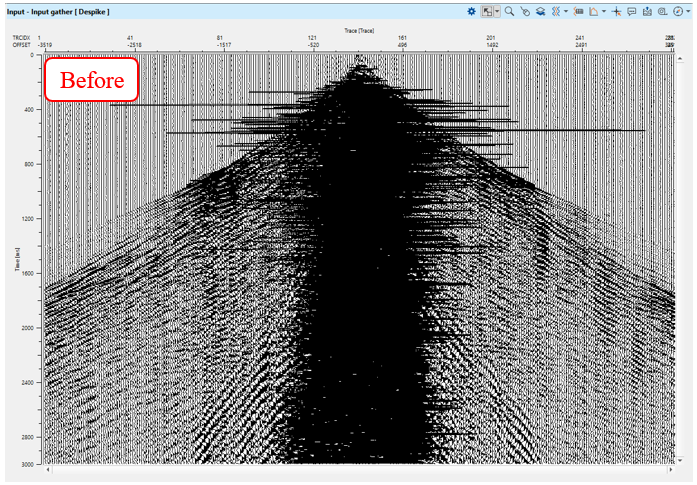The width and height of the screenshot is (697, 485).
Task: Select the magnifier zoom tool
Action: pos(509,12)
